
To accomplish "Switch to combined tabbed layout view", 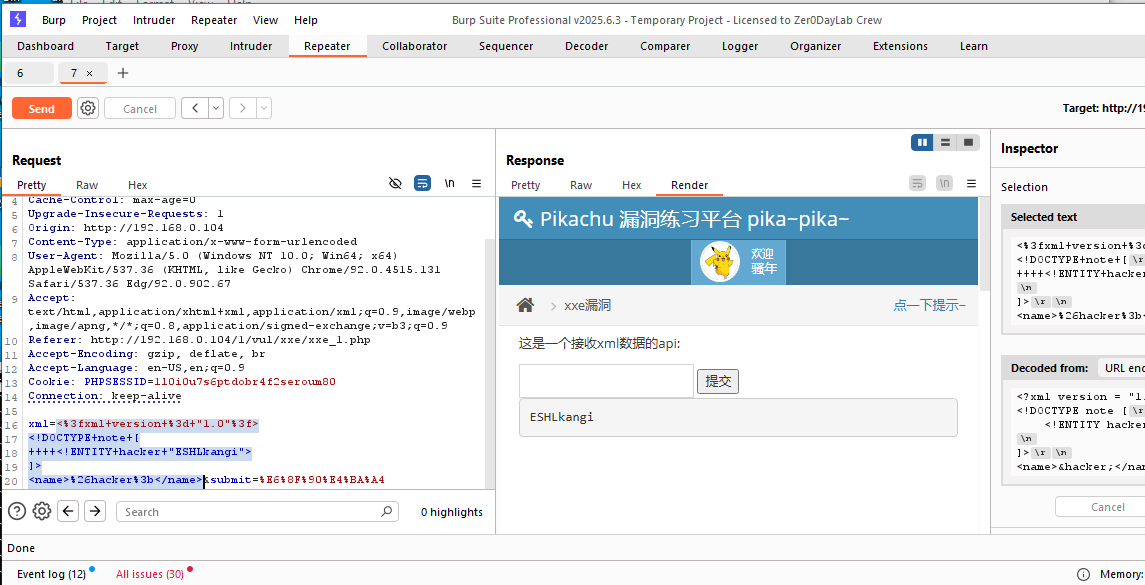I will [x=968, y=142].
